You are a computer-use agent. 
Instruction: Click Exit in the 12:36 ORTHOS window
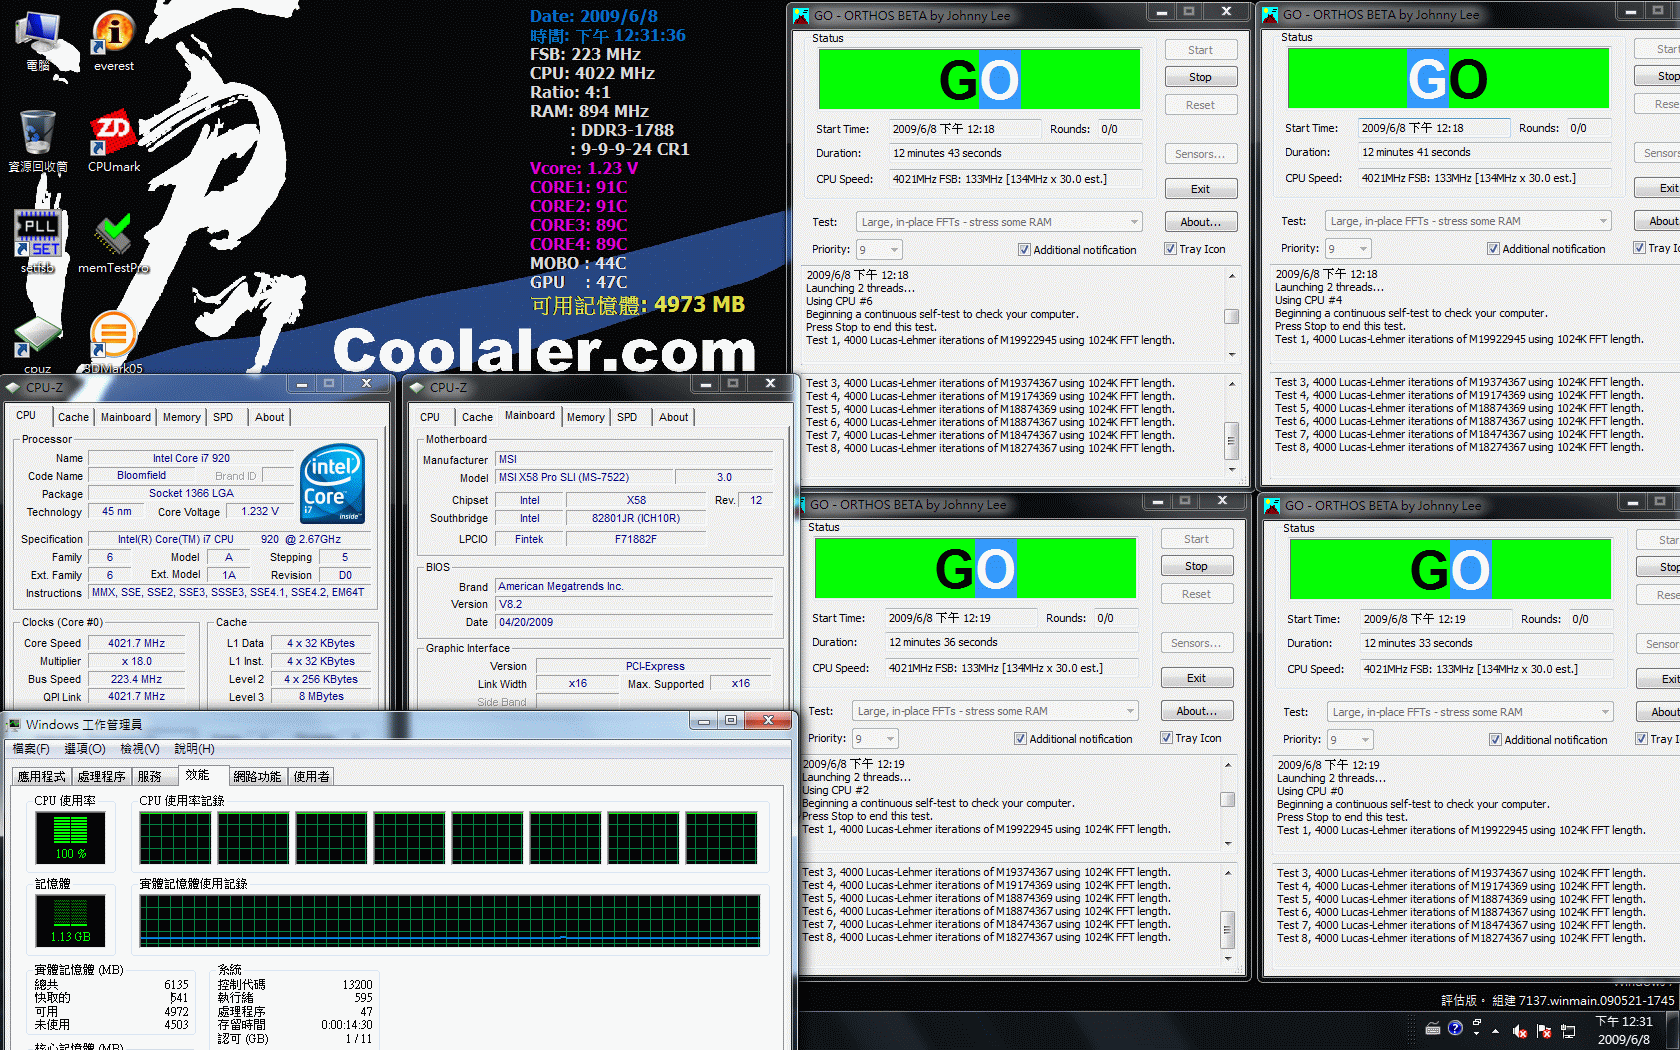[x=1196, y=678]
